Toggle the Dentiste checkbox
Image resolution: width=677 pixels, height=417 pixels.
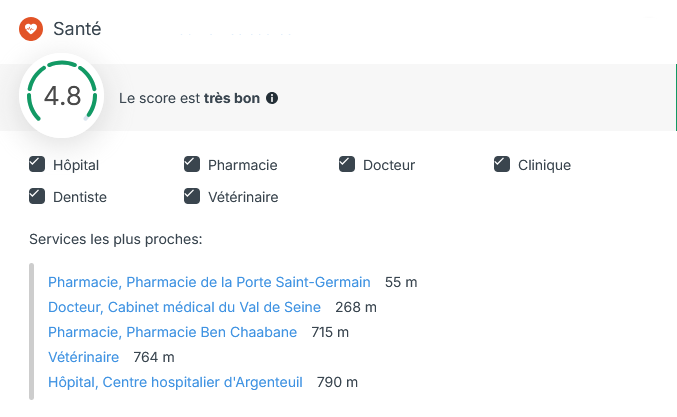point(37,197)
